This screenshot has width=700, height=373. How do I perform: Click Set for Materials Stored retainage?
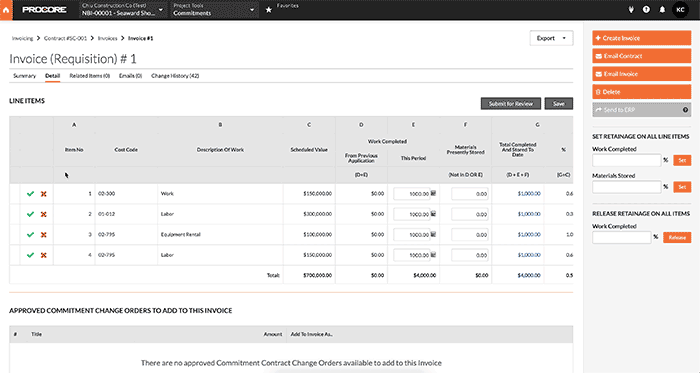click(682, 187)
